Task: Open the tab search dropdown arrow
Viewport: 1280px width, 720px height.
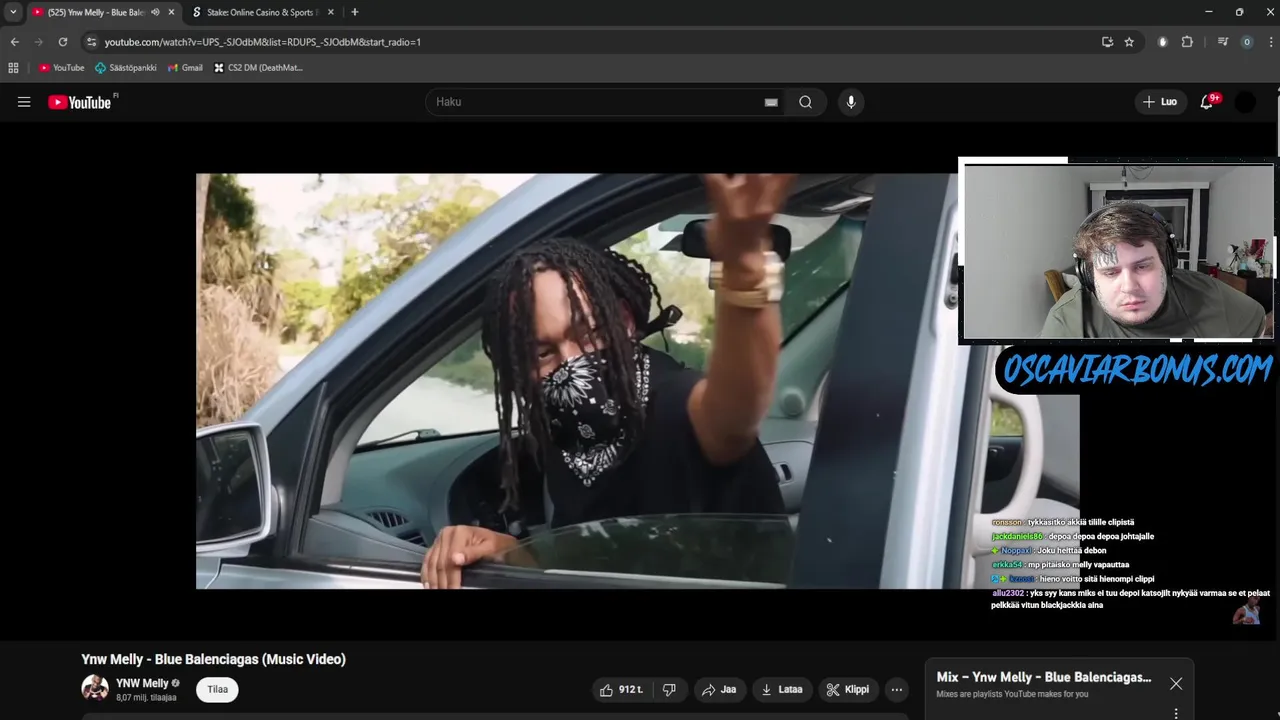Action: 13,12
